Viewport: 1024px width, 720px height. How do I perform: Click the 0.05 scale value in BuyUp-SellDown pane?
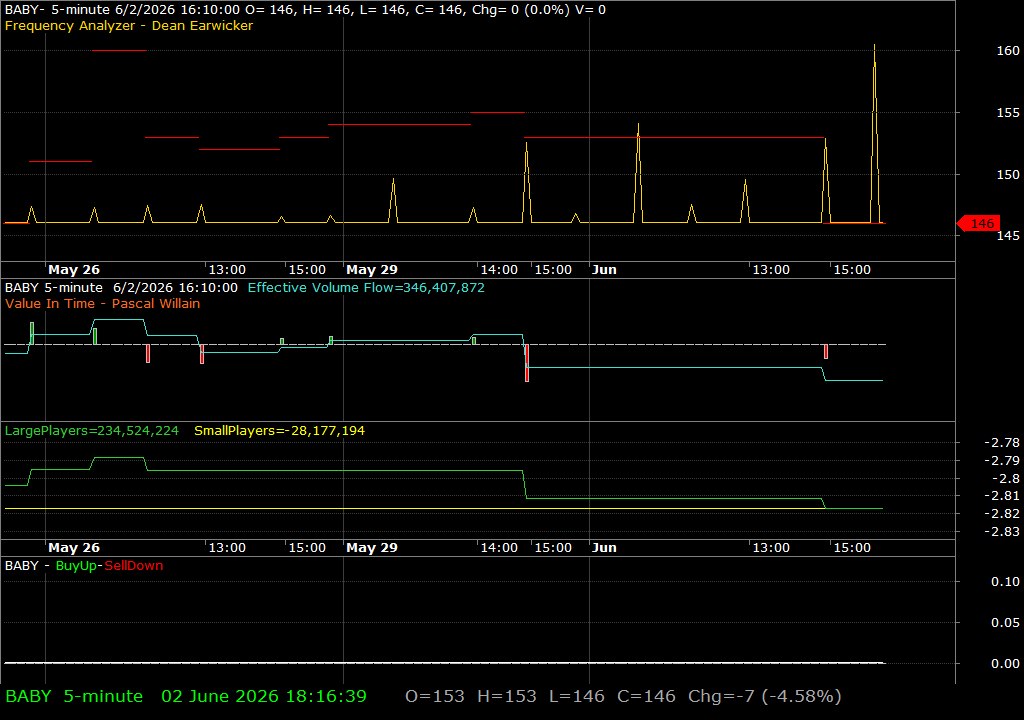(x=1005, y=623)
